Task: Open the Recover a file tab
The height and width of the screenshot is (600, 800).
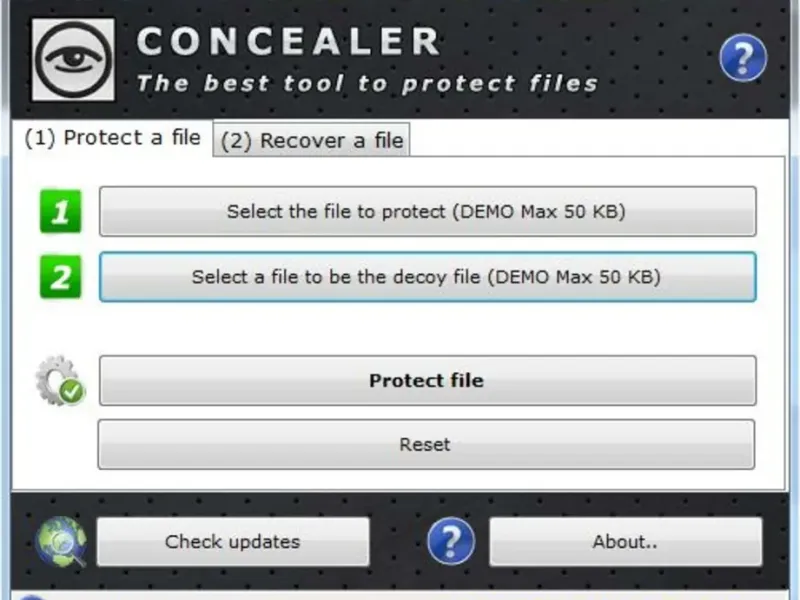Action: point(312,141)
